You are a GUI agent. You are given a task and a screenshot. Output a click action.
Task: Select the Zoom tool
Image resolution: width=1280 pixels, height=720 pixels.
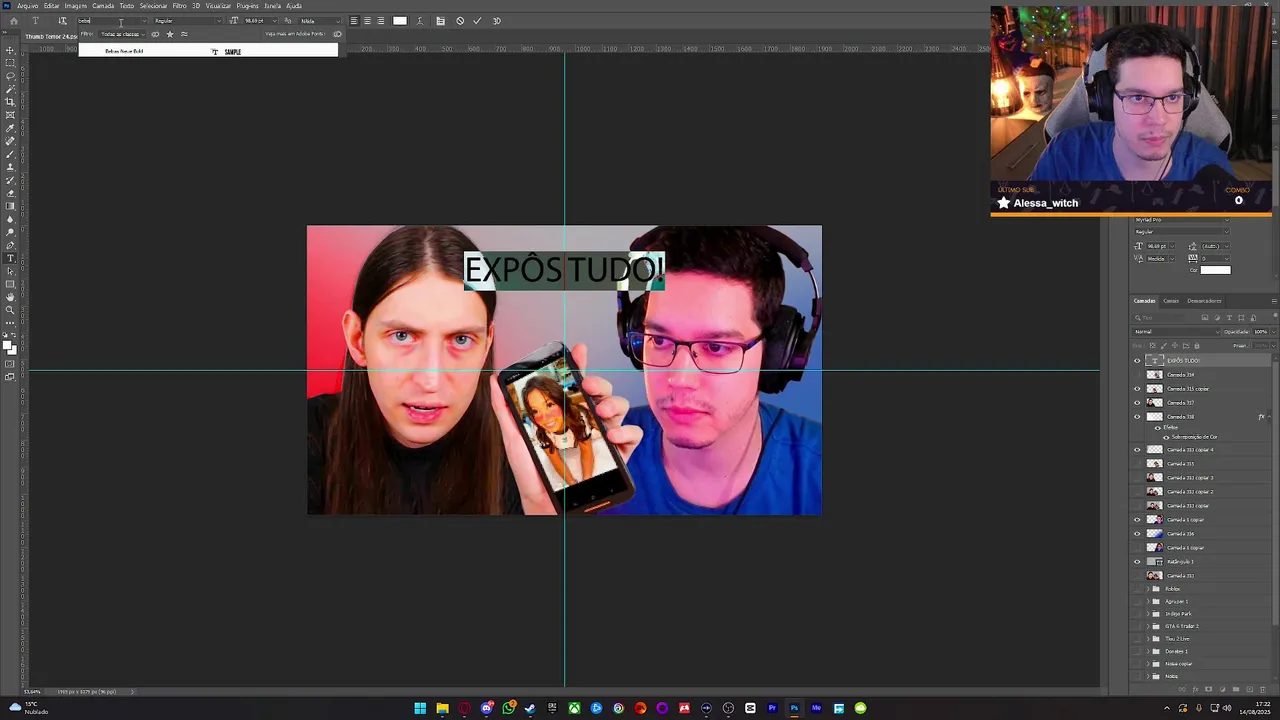pos(11,310)
